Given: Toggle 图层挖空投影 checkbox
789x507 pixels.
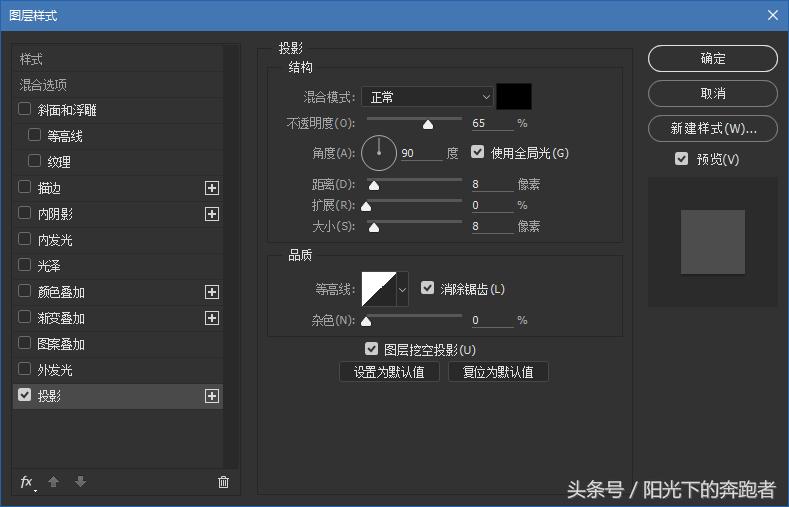Looking at the screenshot, I should (371, 349).
